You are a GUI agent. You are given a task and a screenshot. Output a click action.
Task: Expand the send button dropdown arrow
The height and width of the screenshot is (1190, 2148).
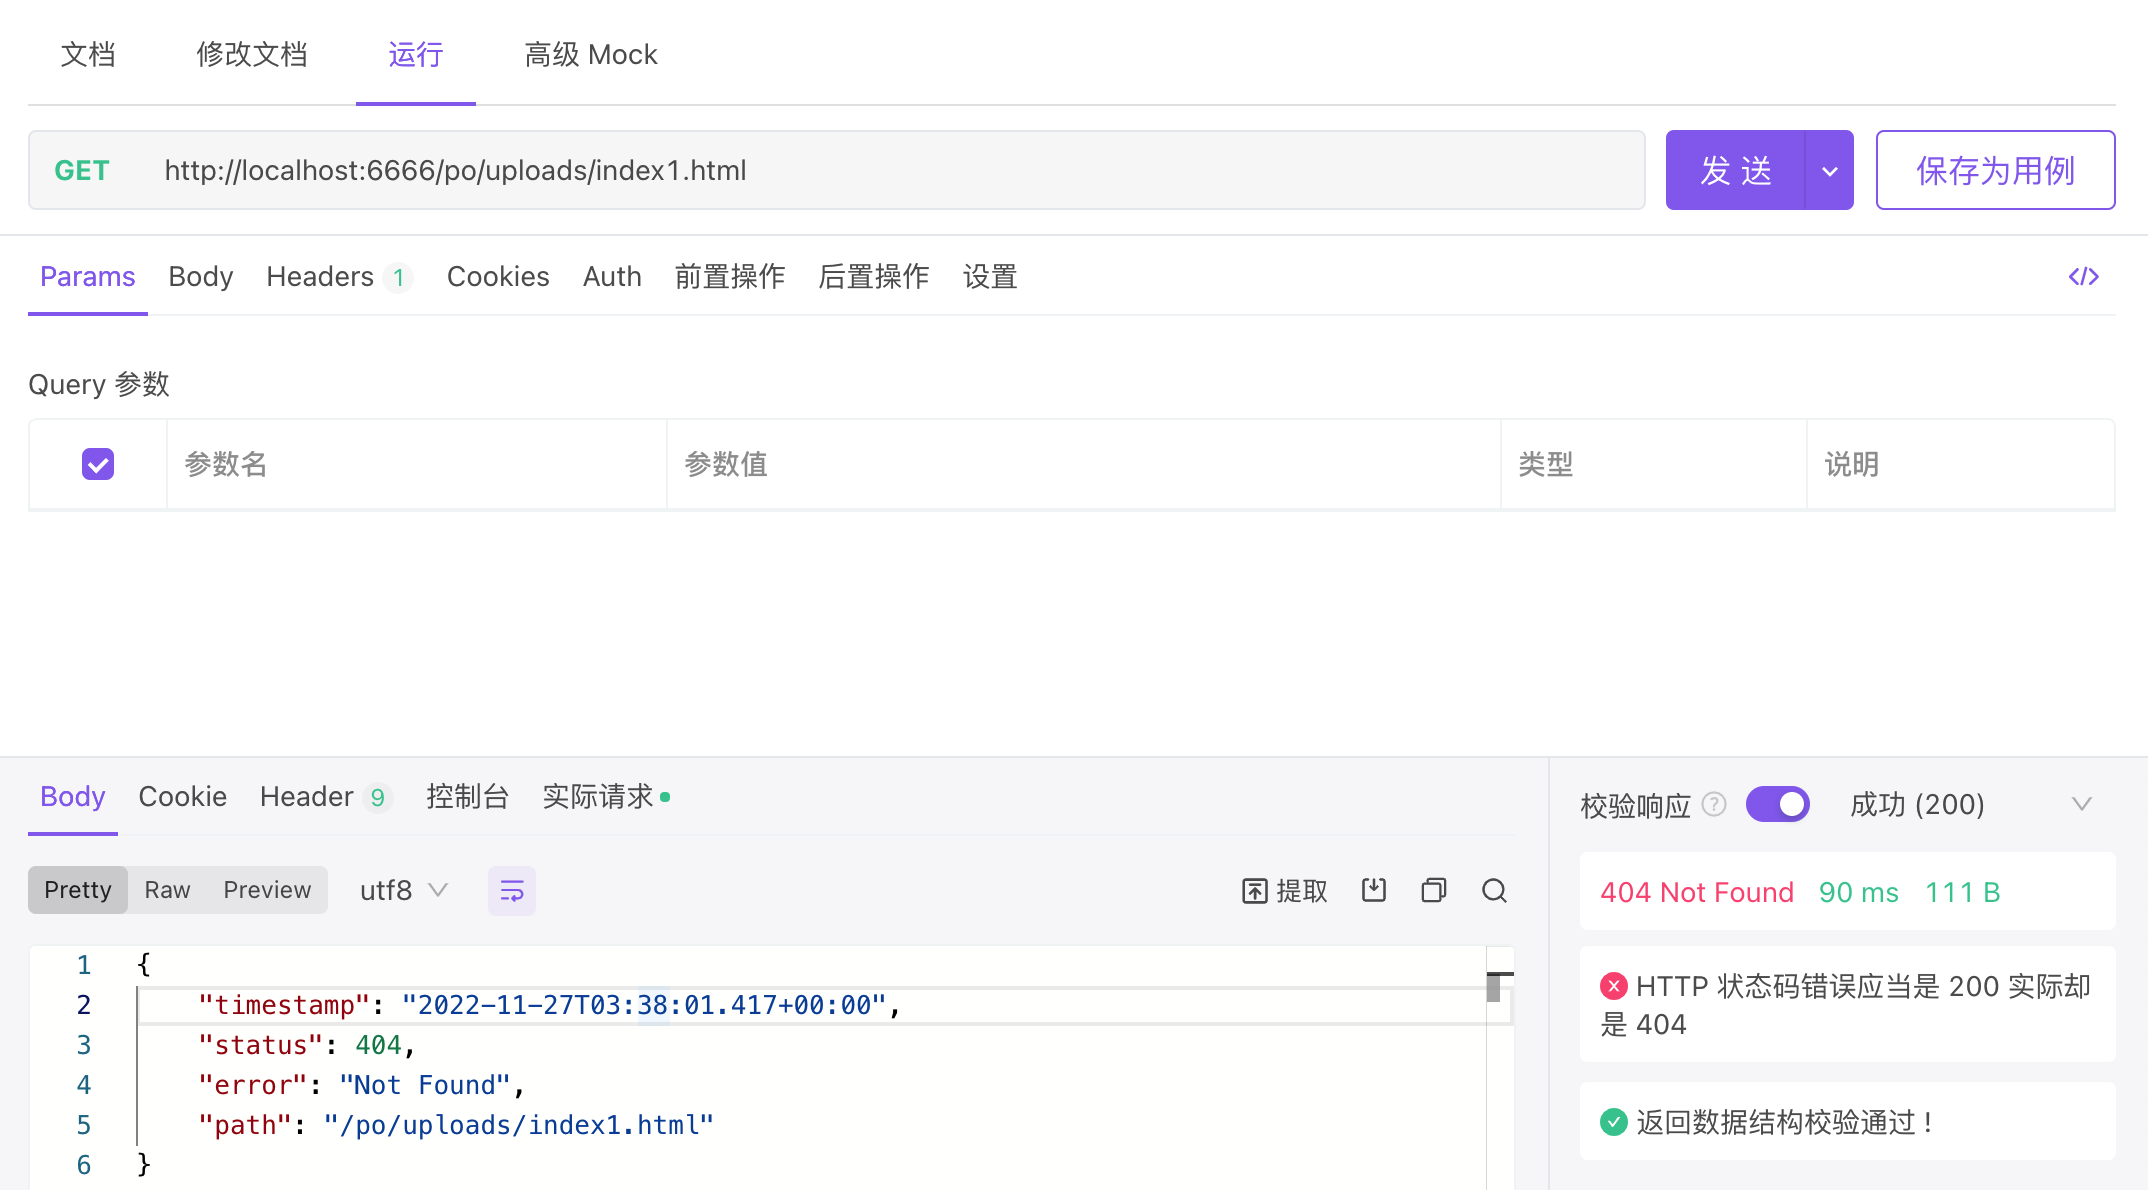click(1829, 171)
